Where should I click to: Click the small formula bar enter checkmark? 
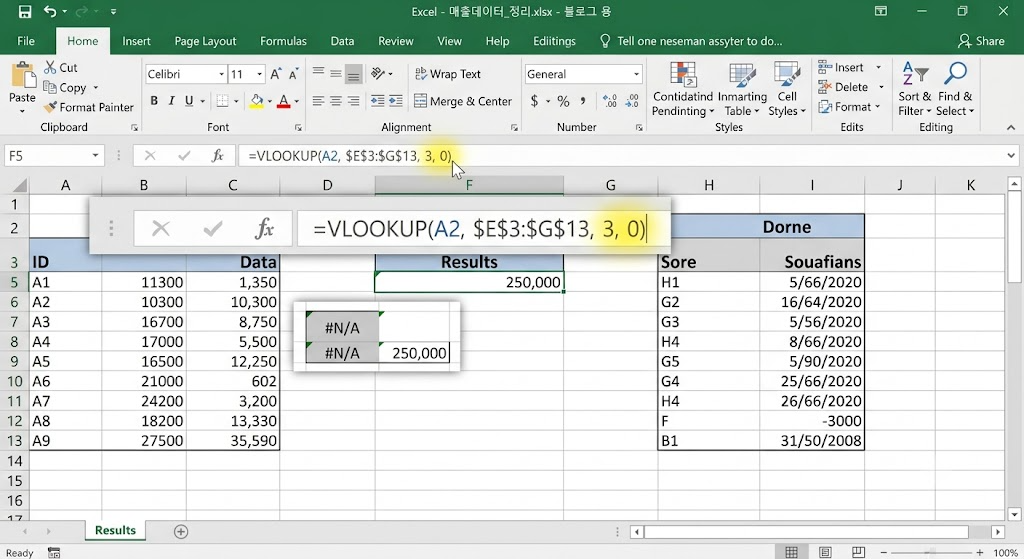tap(184, 155)
